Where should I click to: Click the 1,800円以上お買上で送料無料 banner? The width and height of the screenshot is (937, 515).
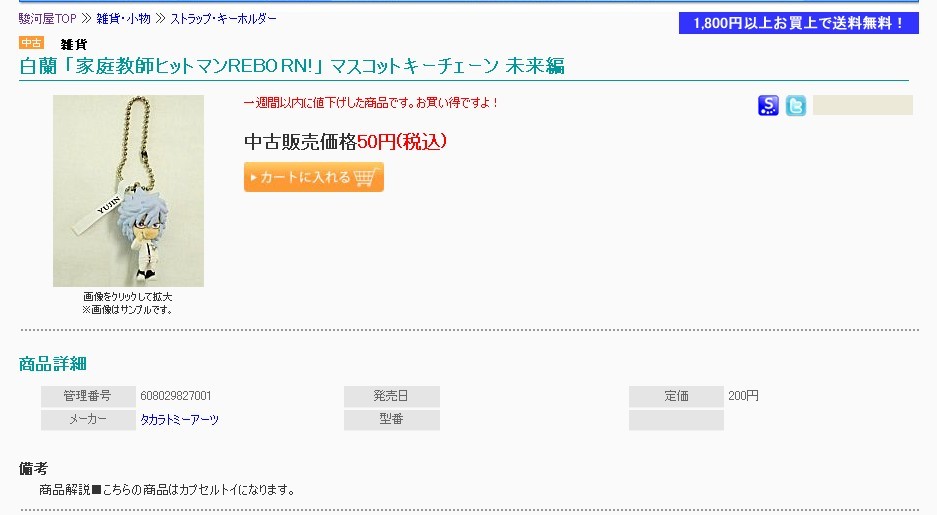coord(798,23)
